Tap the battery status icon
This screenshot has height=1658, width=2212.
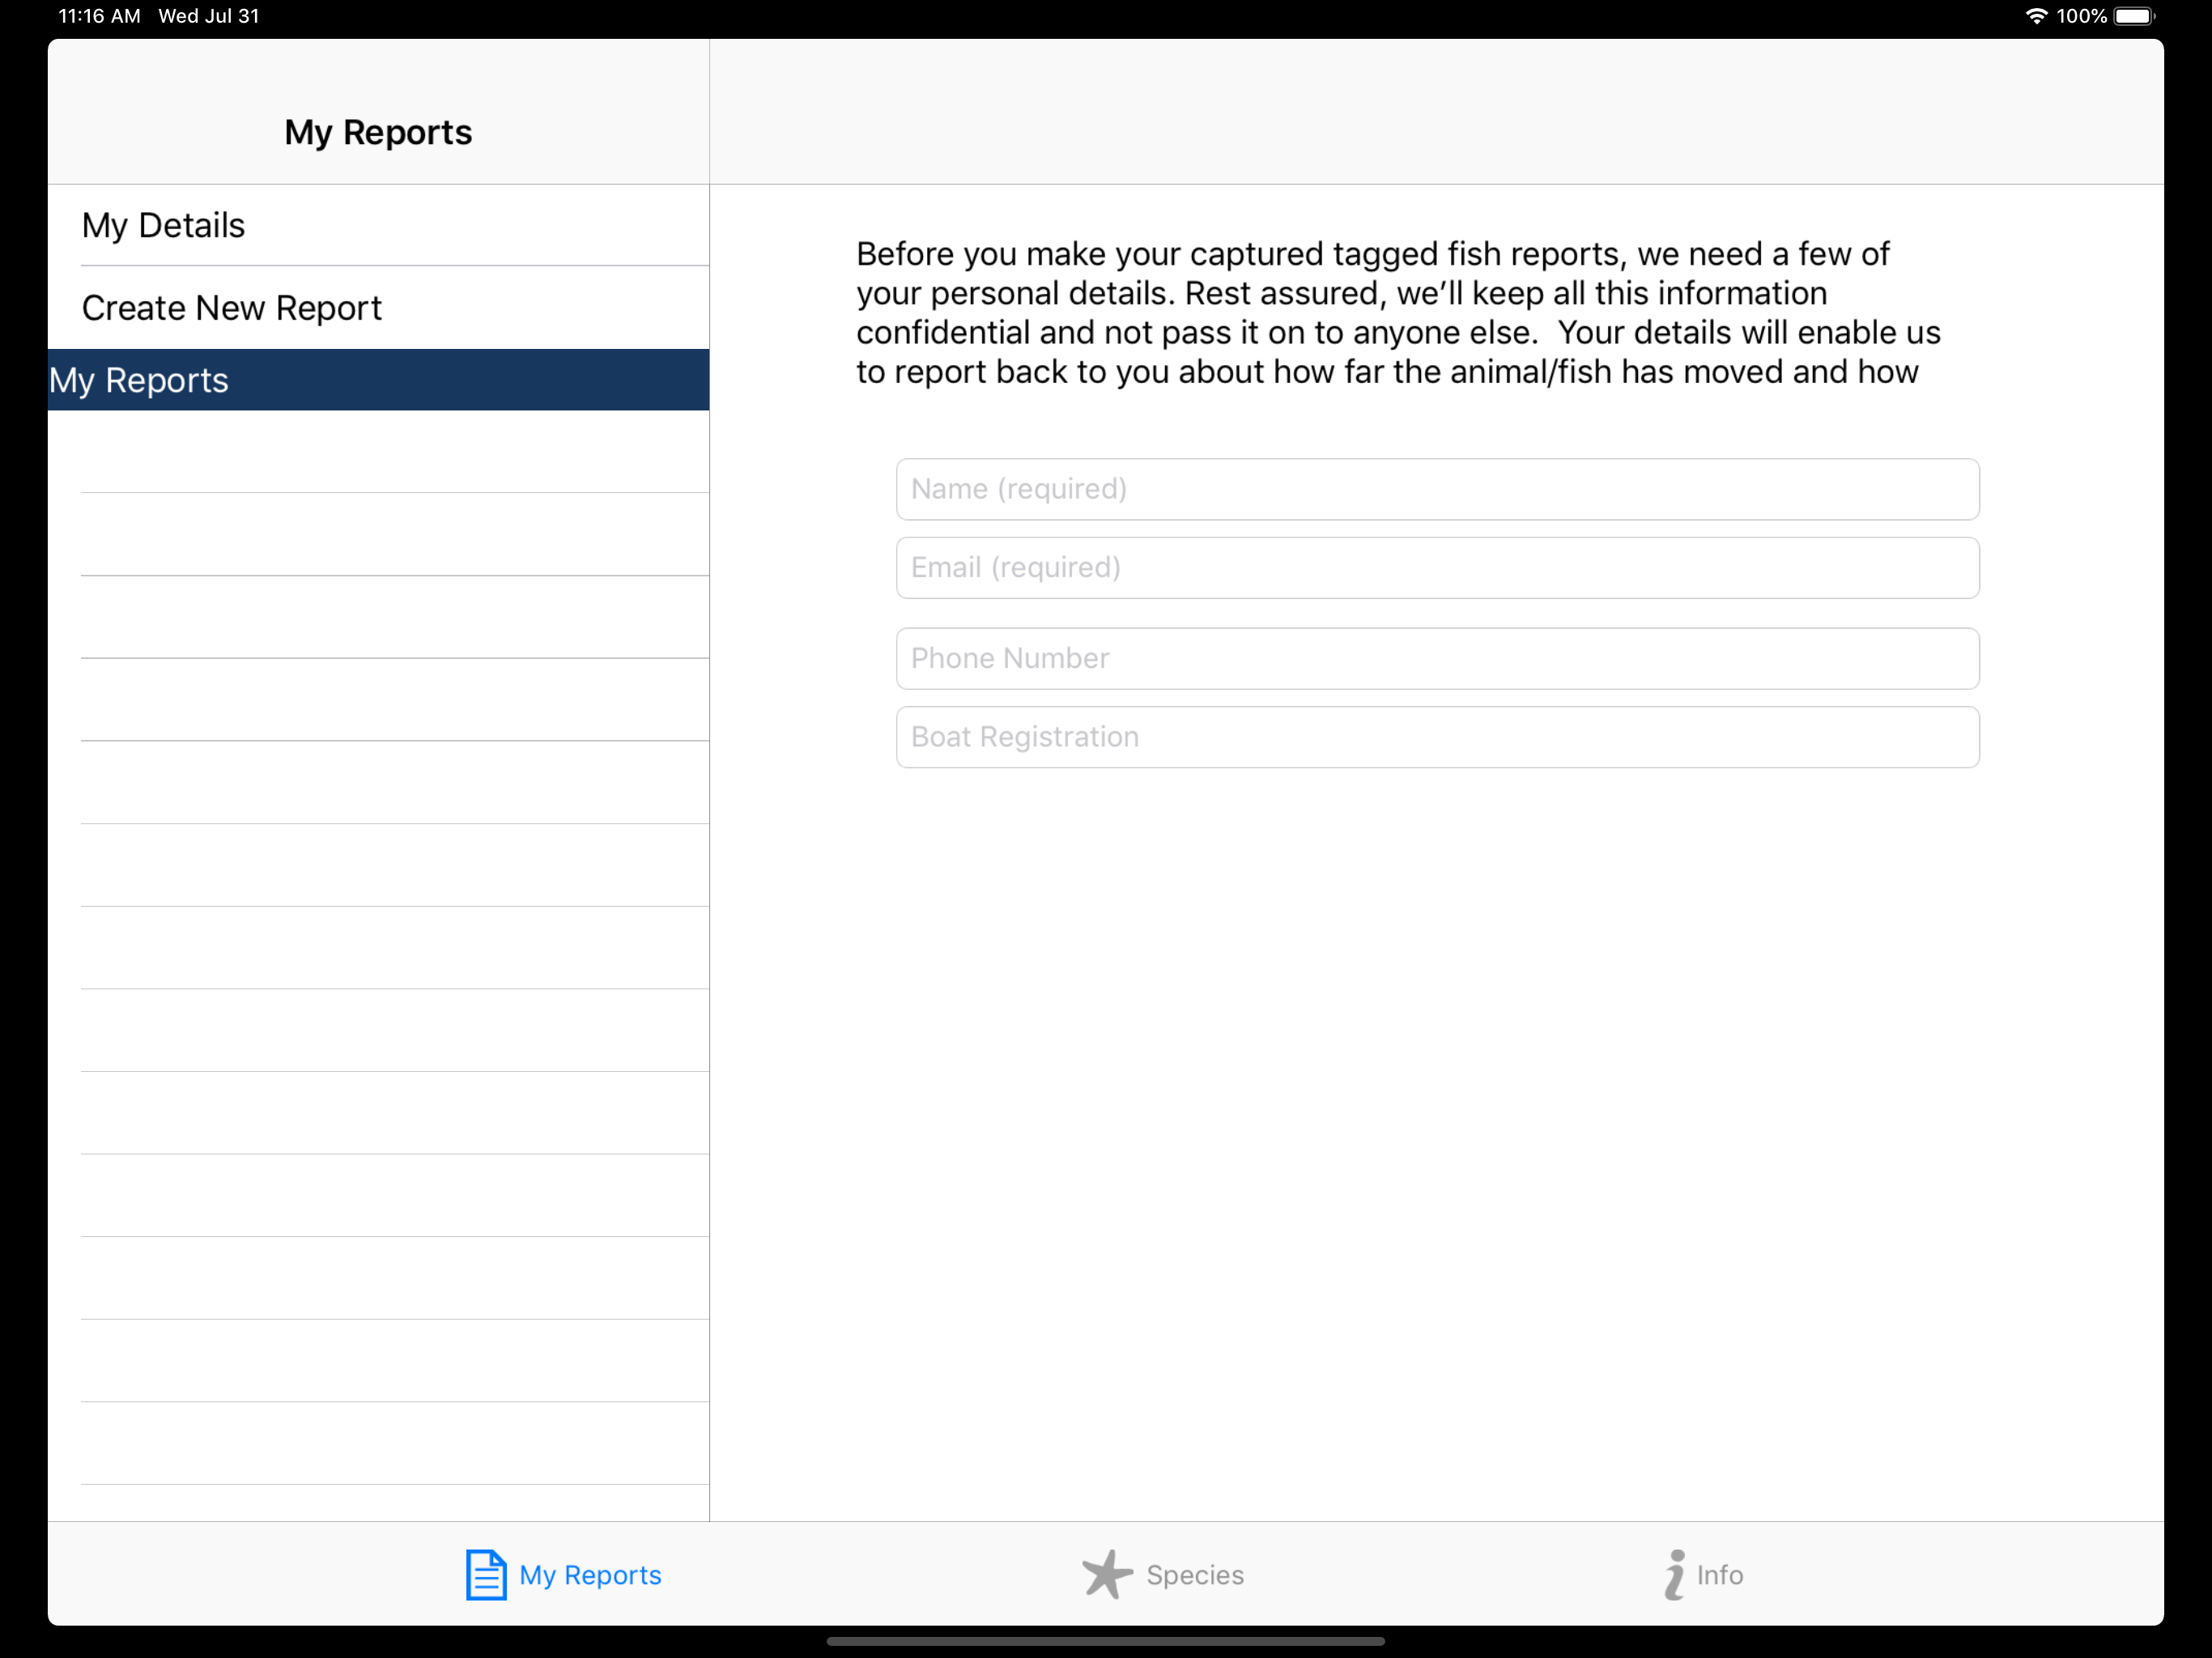tap(2134, 16)
